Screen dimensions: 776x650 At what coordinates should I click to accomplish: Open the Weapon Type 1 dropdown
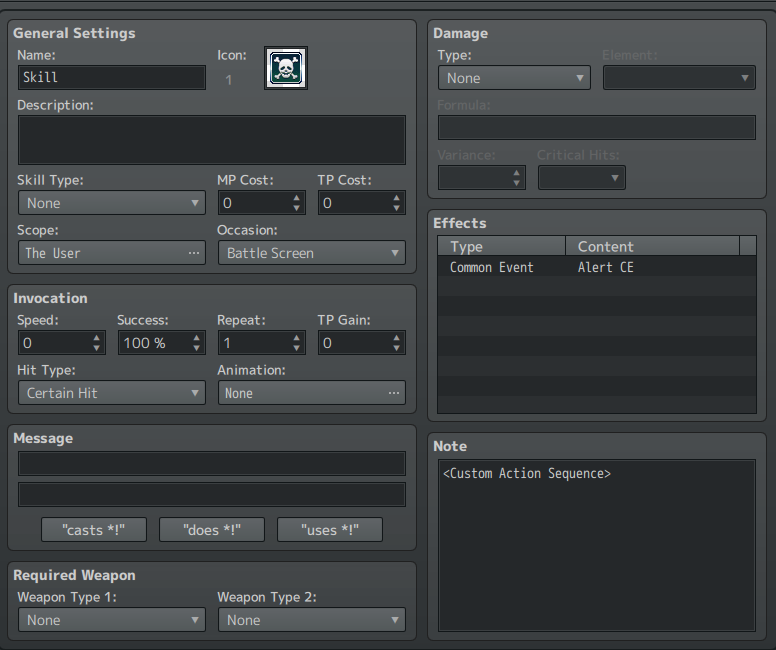click(x=112, y=620)
